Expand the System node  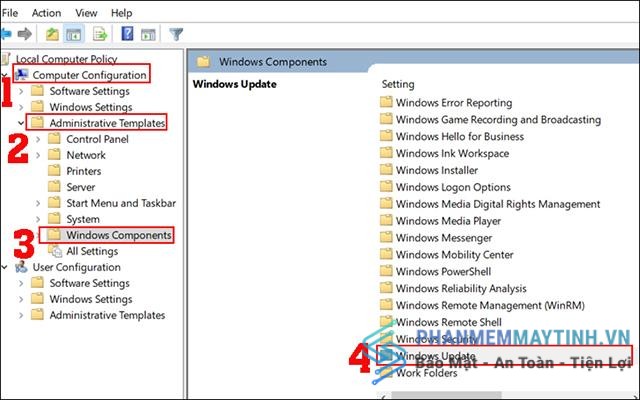38,219
